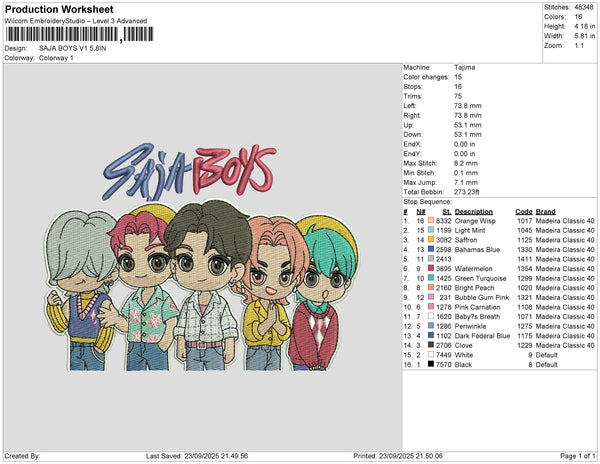Click the Color changes value 15
Image resolution: width=600 pixels, height=464 pixels.
[458, 77]
